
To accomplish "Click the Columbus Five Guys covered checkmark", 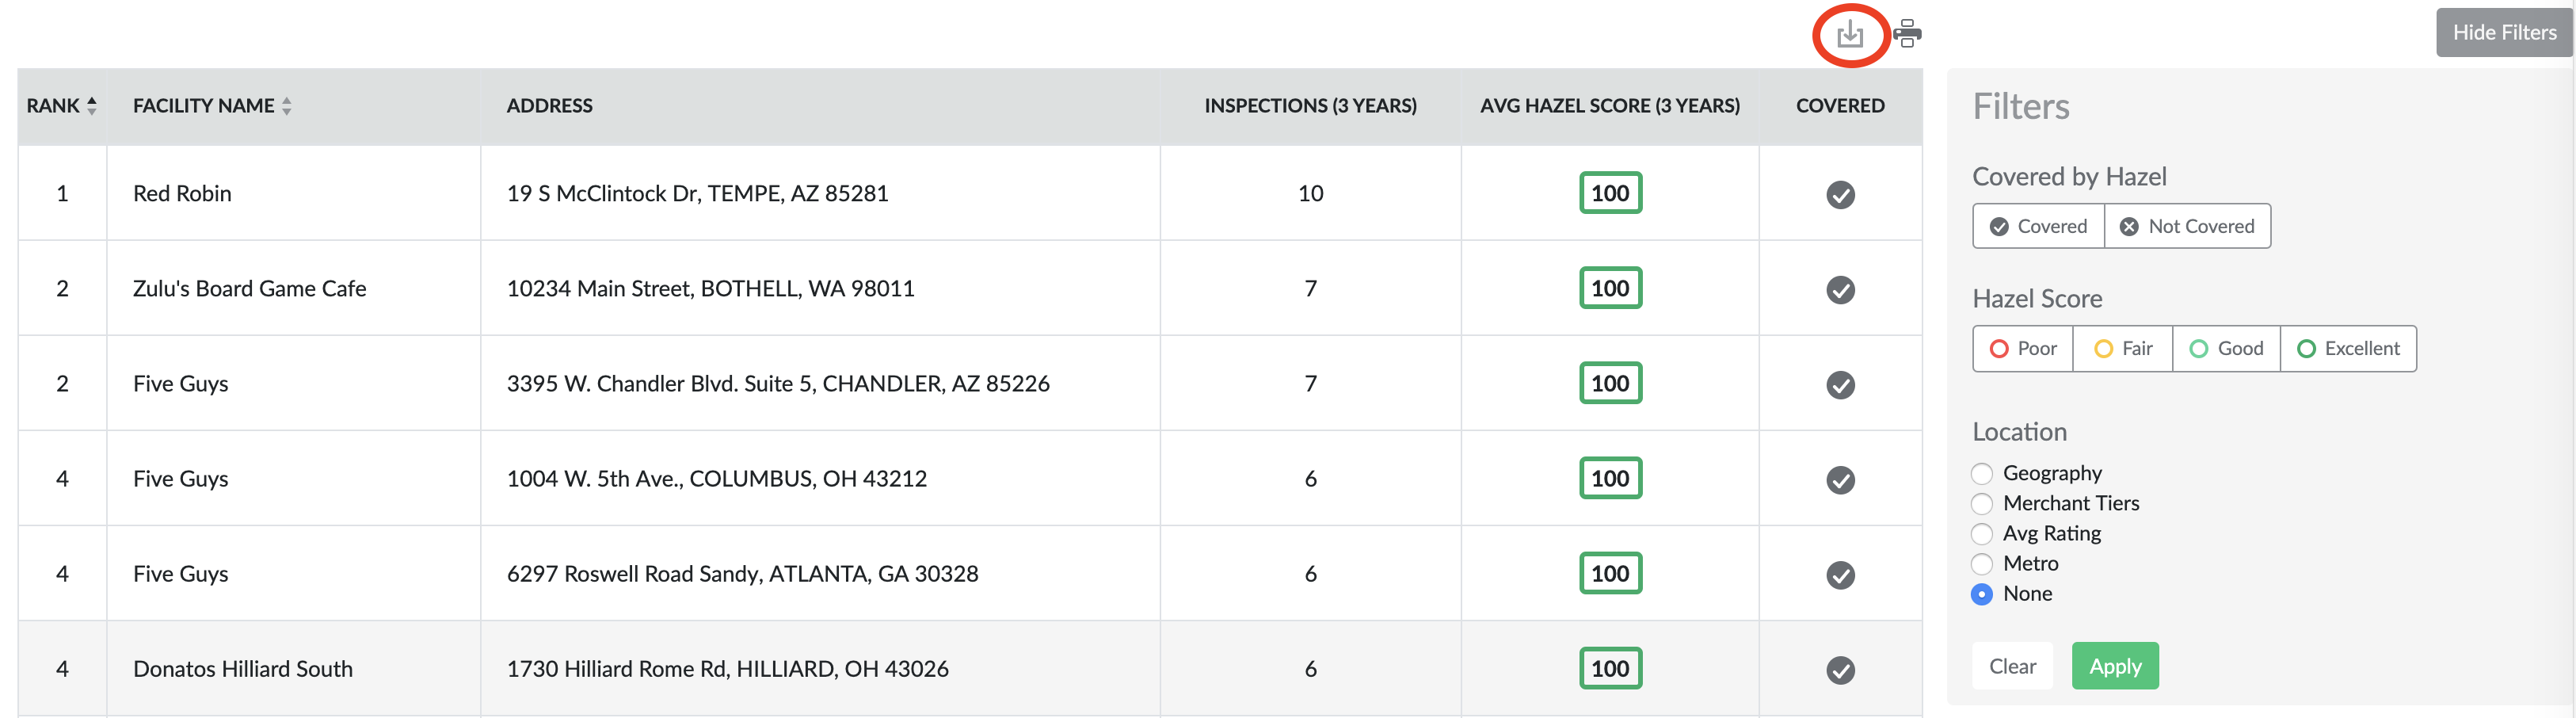I will (x=1840, y=479).
